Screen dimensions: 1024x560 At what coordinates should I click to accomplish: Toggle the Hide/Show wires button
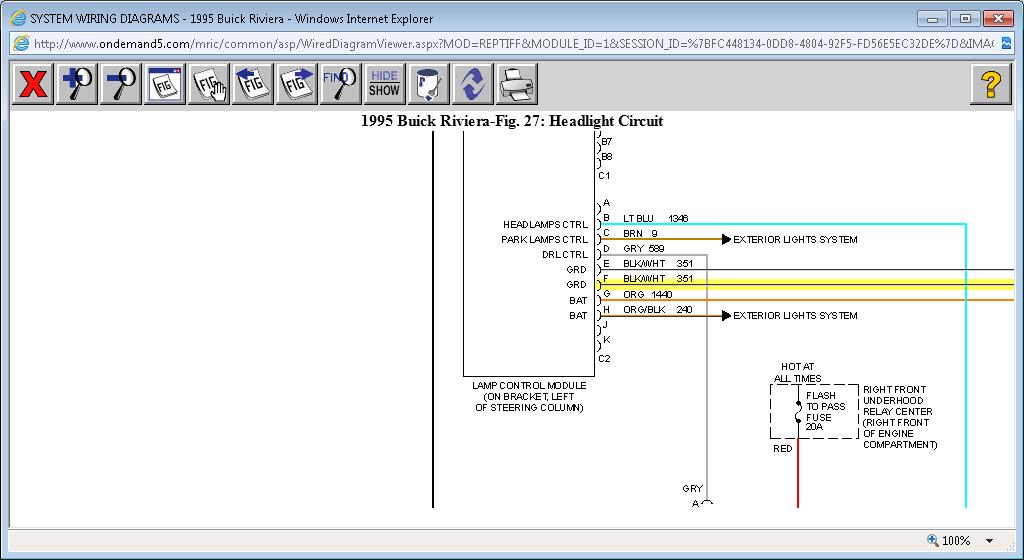coord(384,84)
